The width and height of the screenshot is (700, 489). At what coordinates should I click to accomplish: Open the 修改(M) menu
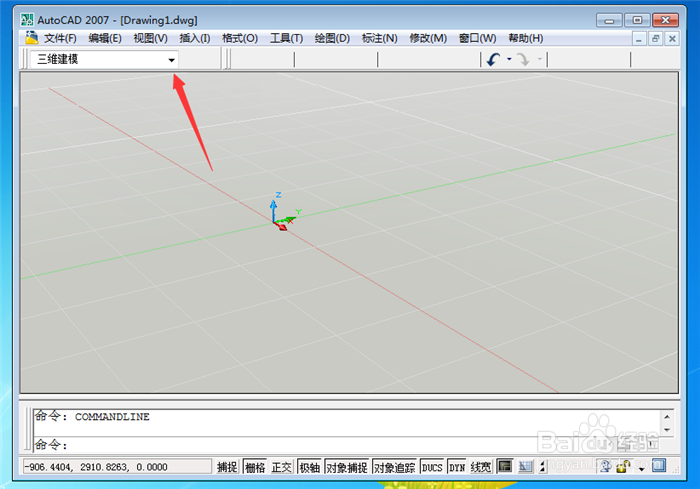(x=428, y=38)
